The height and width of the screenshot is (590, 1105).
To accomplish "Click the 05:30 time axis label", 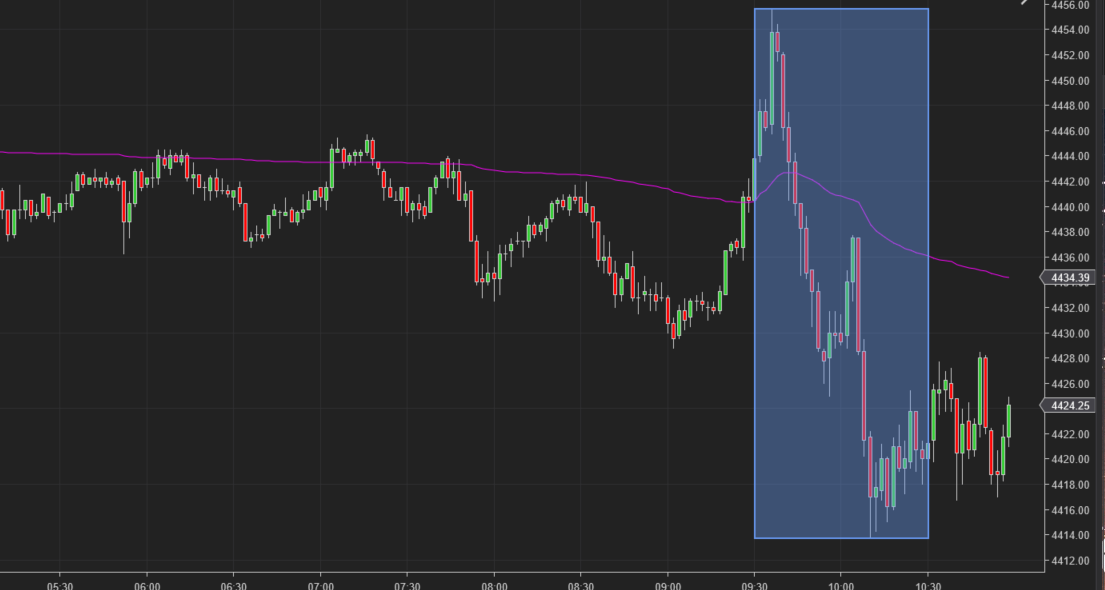I will tap(60, 586).
